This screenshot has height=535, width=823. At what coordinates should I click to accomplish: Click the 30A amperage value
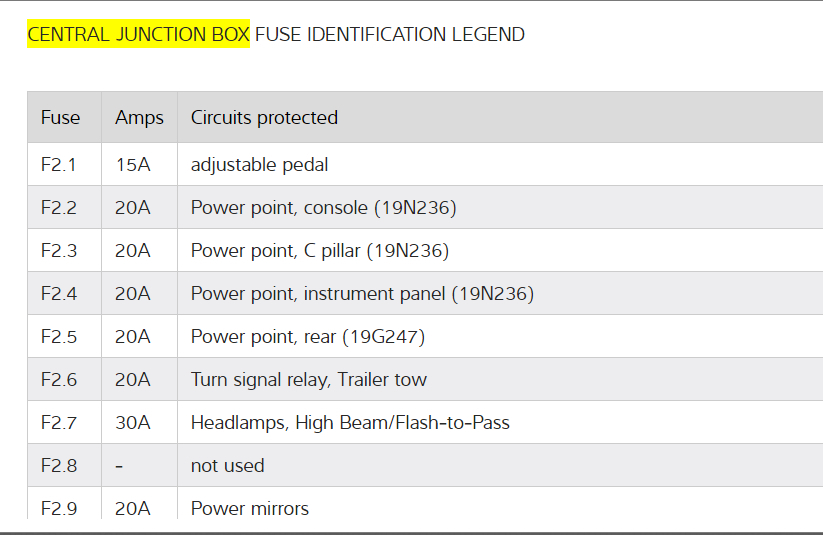tap(132, 423)
